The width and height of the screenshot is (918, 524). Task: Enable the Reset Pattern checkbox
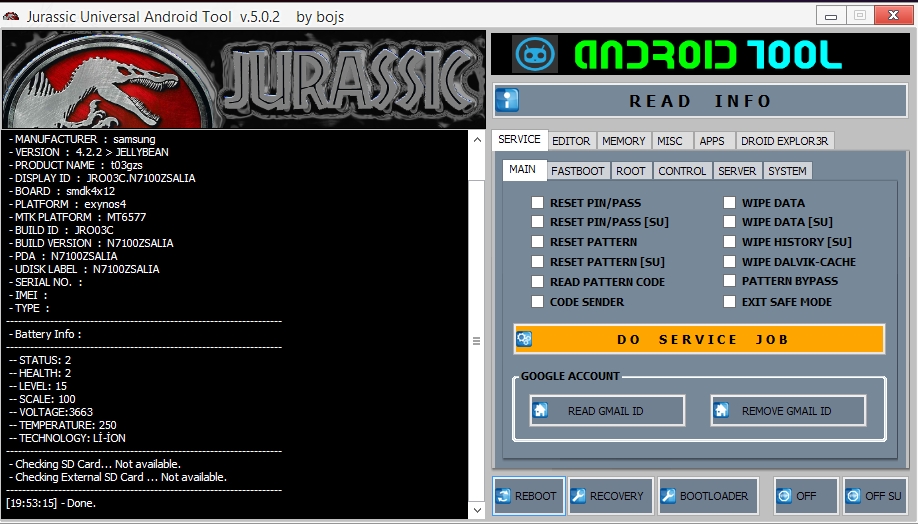pos(539,242)
